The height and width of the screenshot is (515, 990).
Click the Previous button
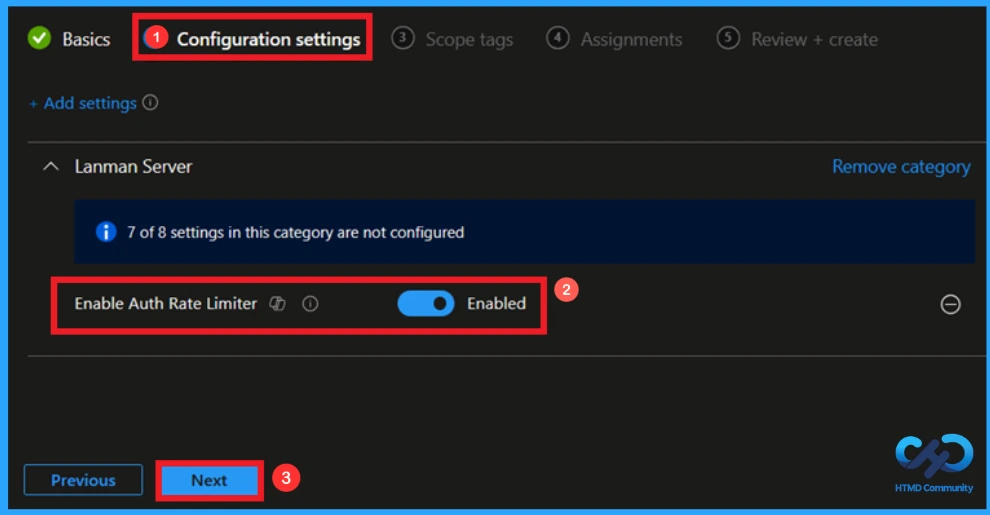(83, 480)
